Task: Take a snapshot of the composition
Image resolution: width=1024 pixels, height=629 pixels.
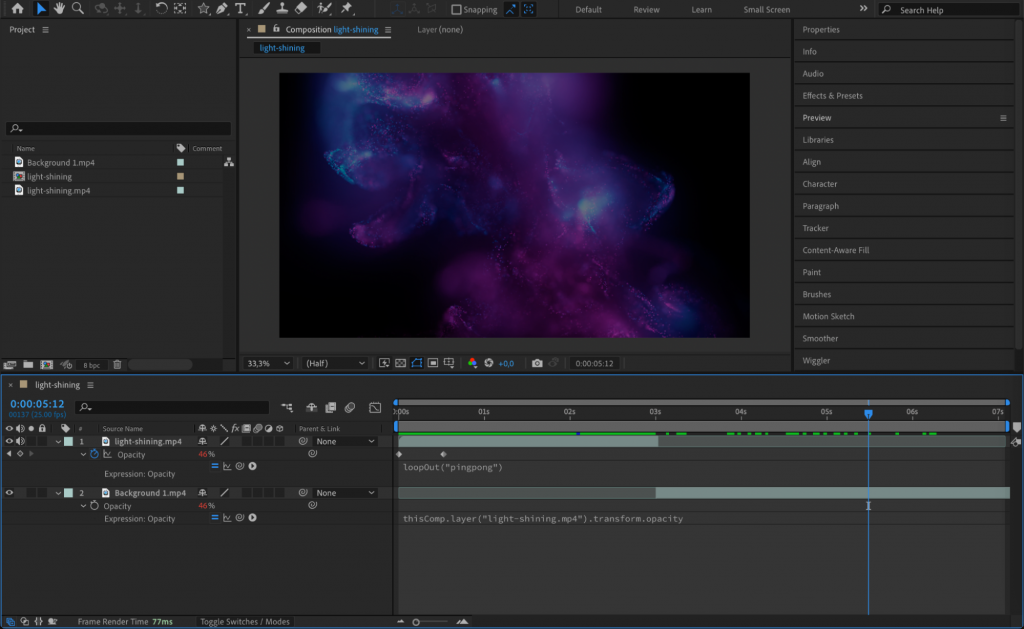Action: (x=538, y=363)
